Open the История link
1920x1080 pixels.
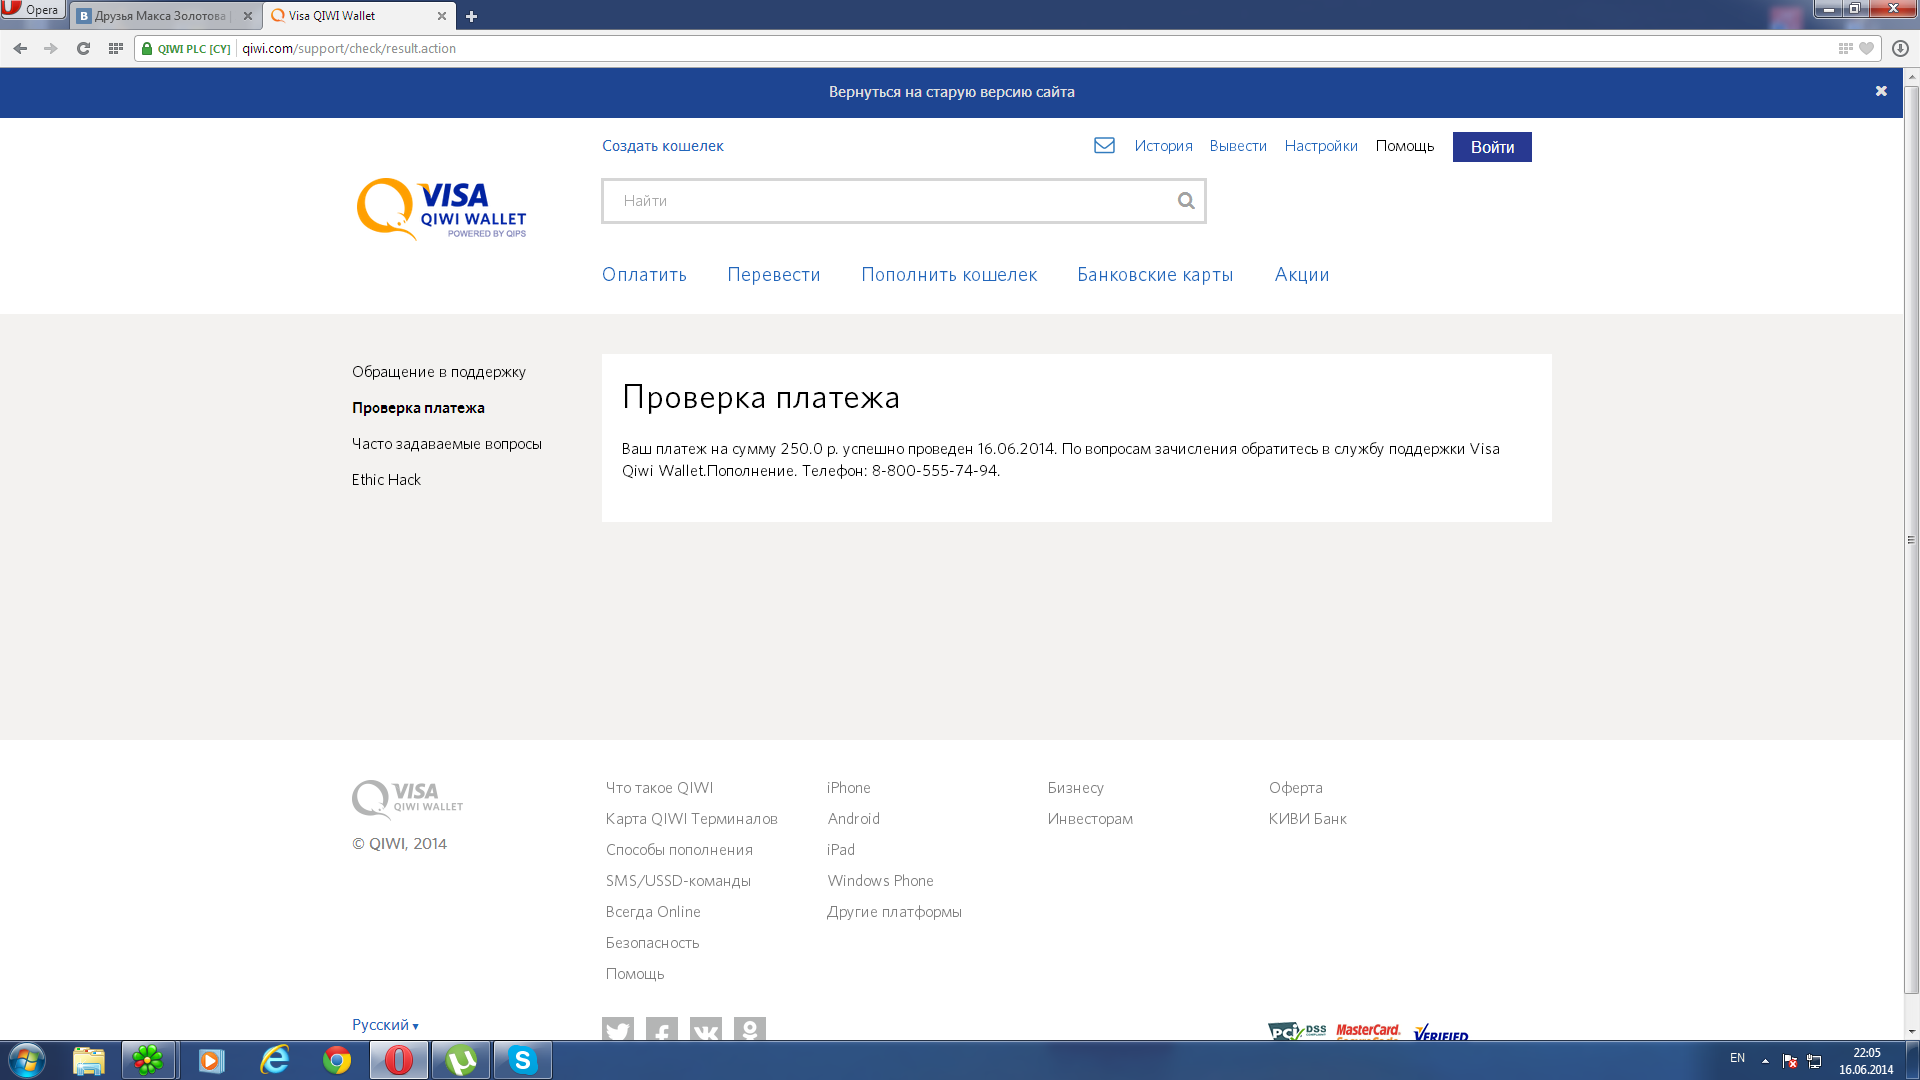click(x=1163, y=146)
